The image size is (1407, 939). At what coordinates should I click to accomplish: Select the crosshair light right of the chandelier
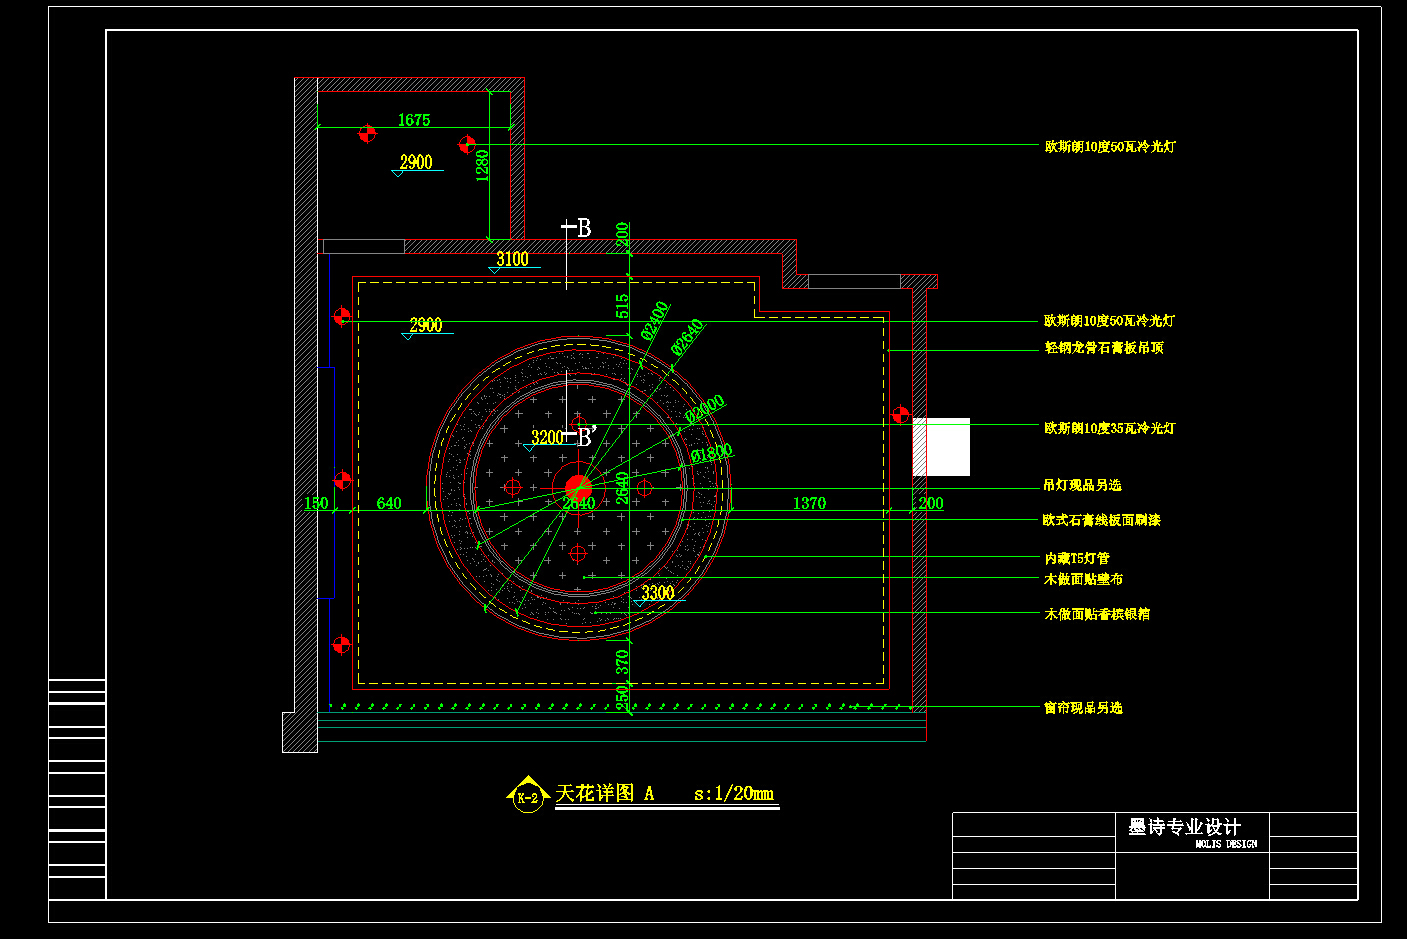click(x=644, y=487)
